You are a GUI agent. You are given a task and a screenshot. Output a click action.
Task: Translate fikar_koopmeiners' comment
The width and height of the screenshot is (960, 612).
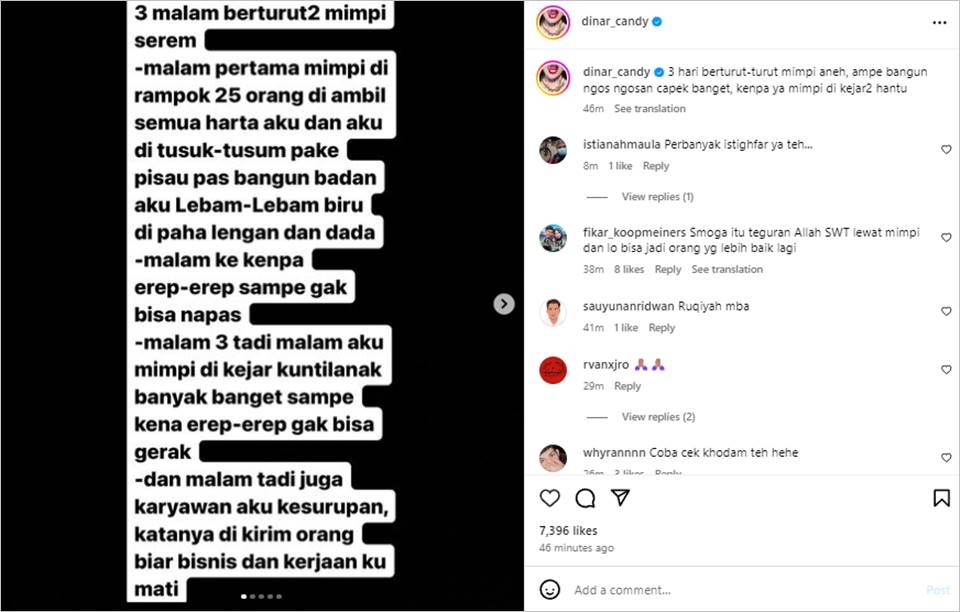point(727,269)
